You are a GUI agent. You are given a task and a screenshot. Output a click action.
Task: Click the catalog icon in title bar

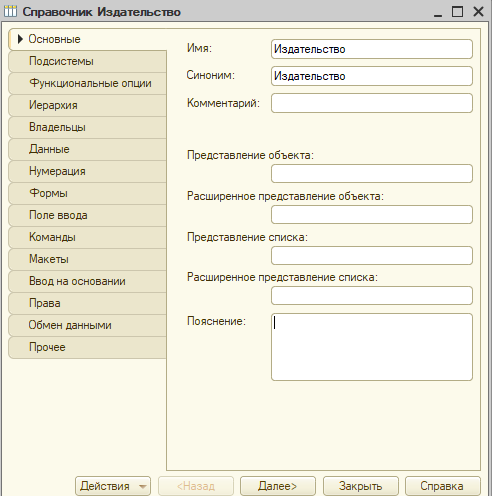tap(10, 12)
